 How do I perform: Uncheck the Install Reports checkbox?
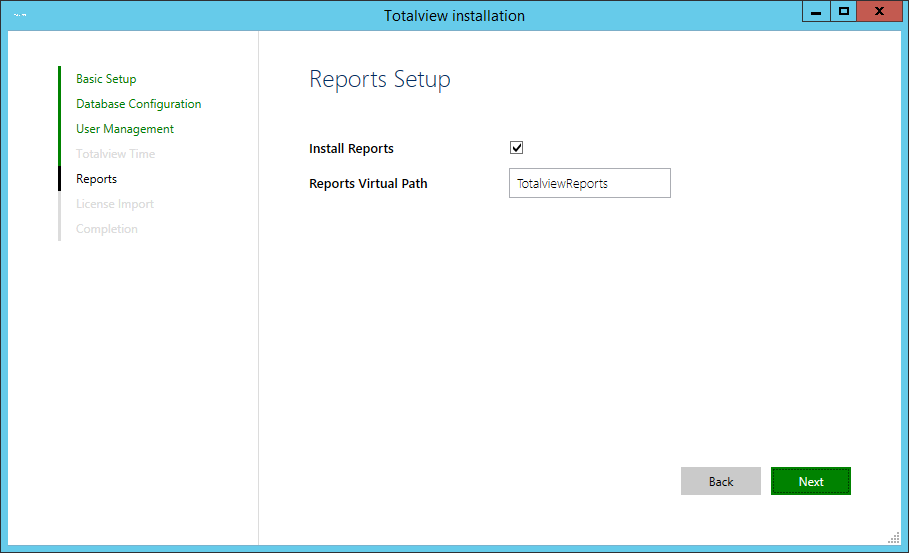coord(517,148)
